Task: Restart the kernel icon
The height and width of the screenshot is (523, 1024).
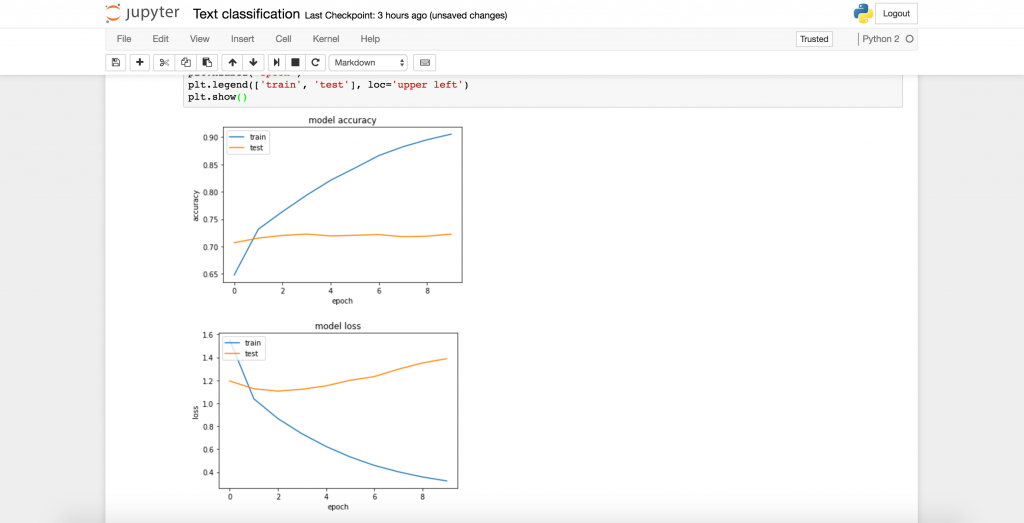Action: coord(315,62)
